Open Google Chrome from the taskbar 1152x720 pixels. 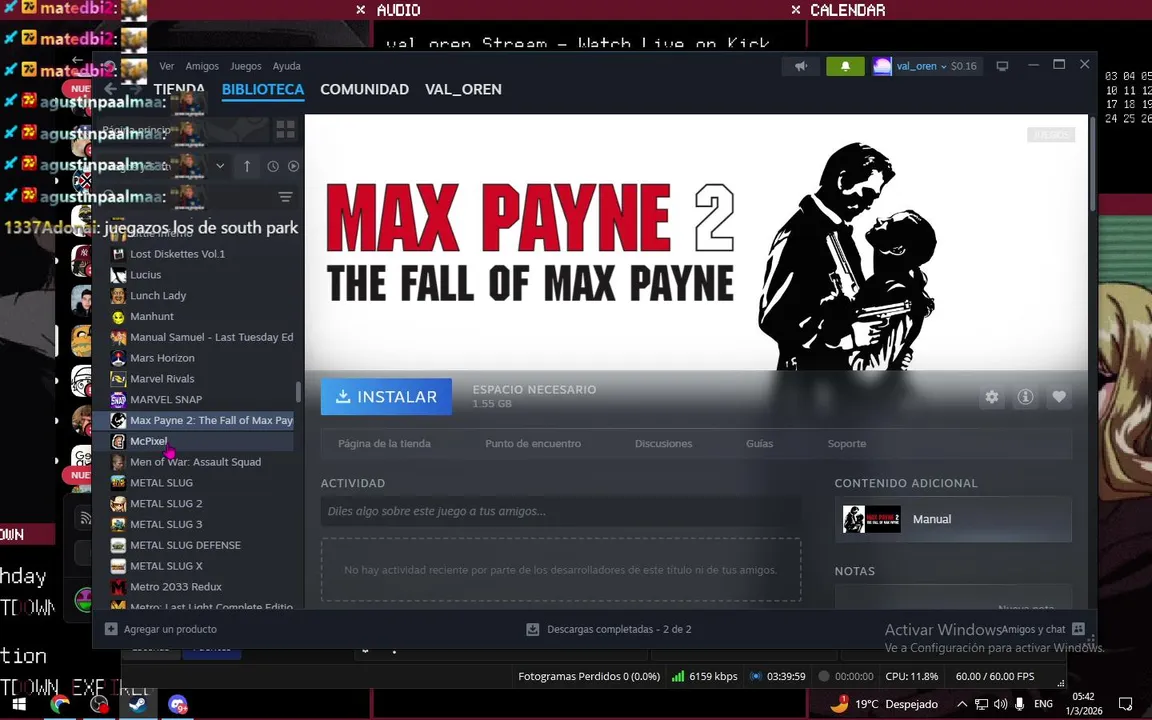[x=60, y=704]
